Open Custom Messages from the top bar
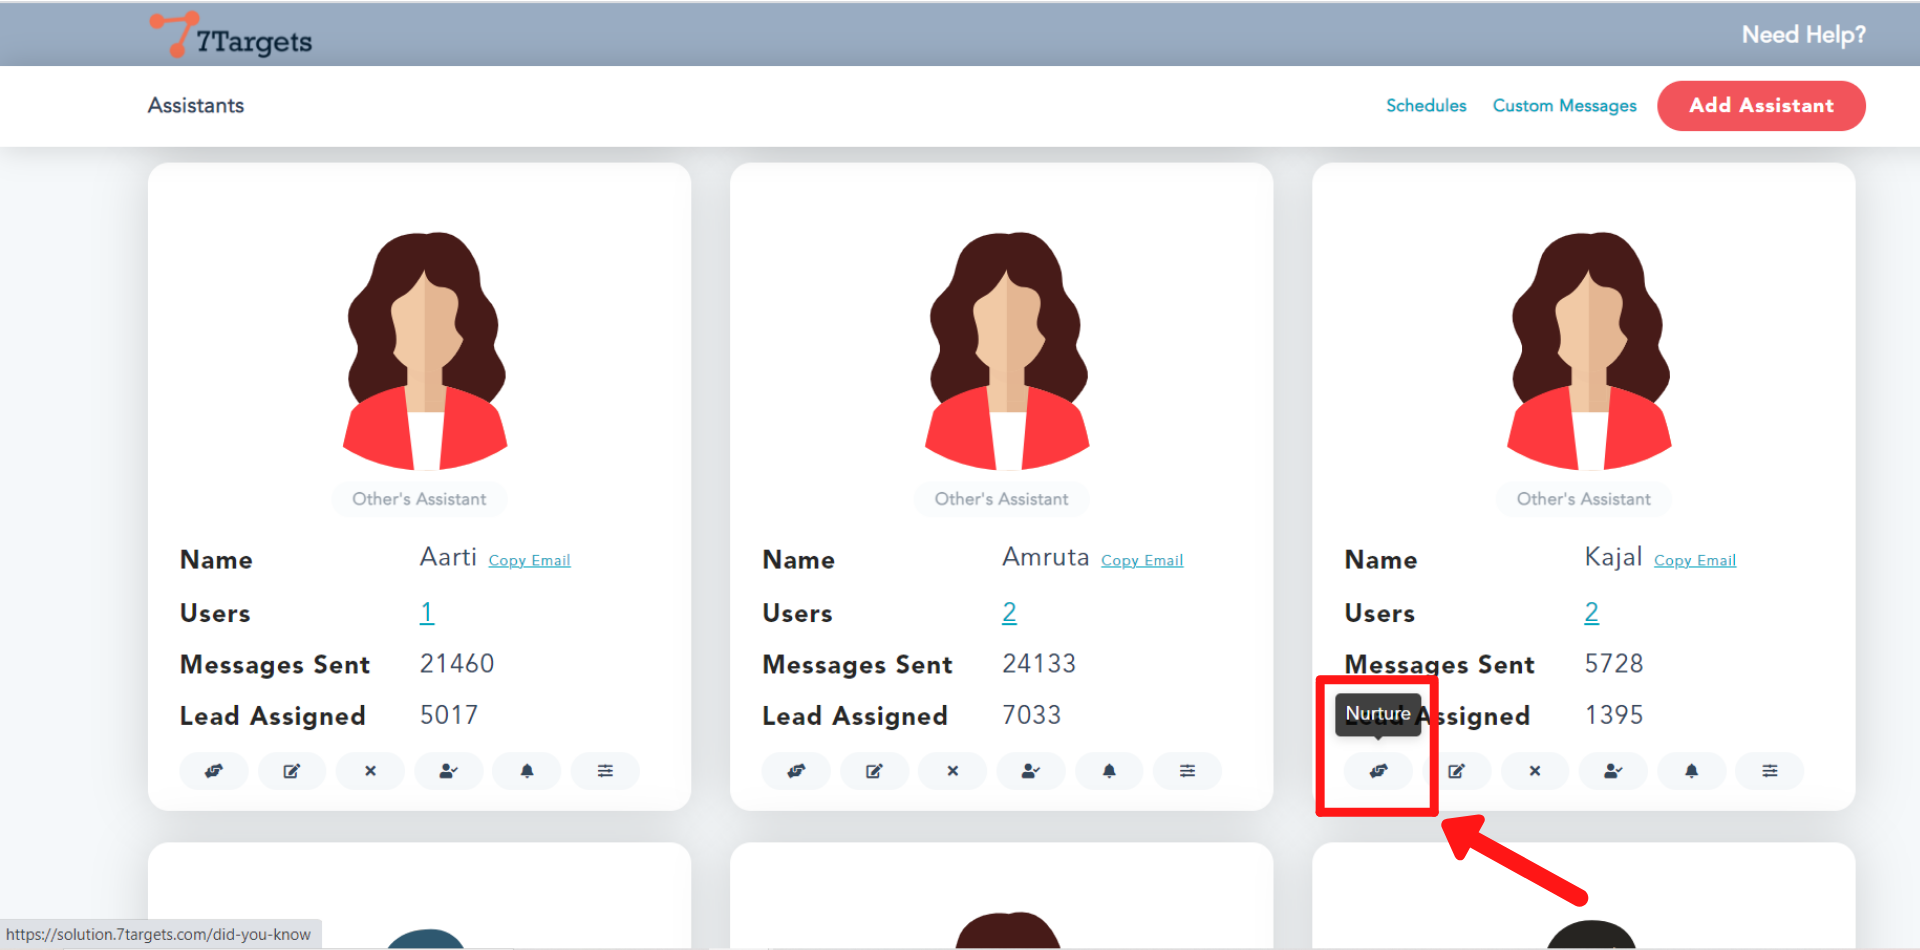Viewport: 1920px width, 950px height. click(x=1564, y=106)
